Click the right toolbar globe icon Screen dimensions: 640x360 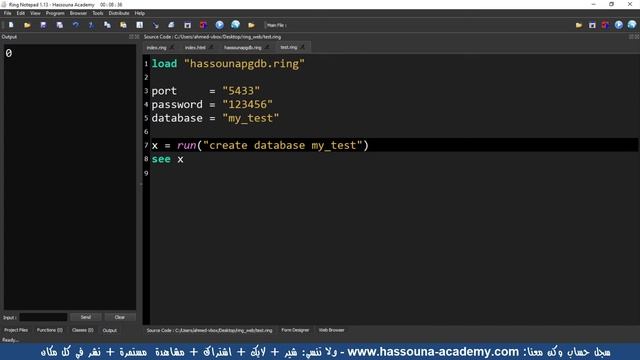632,25
